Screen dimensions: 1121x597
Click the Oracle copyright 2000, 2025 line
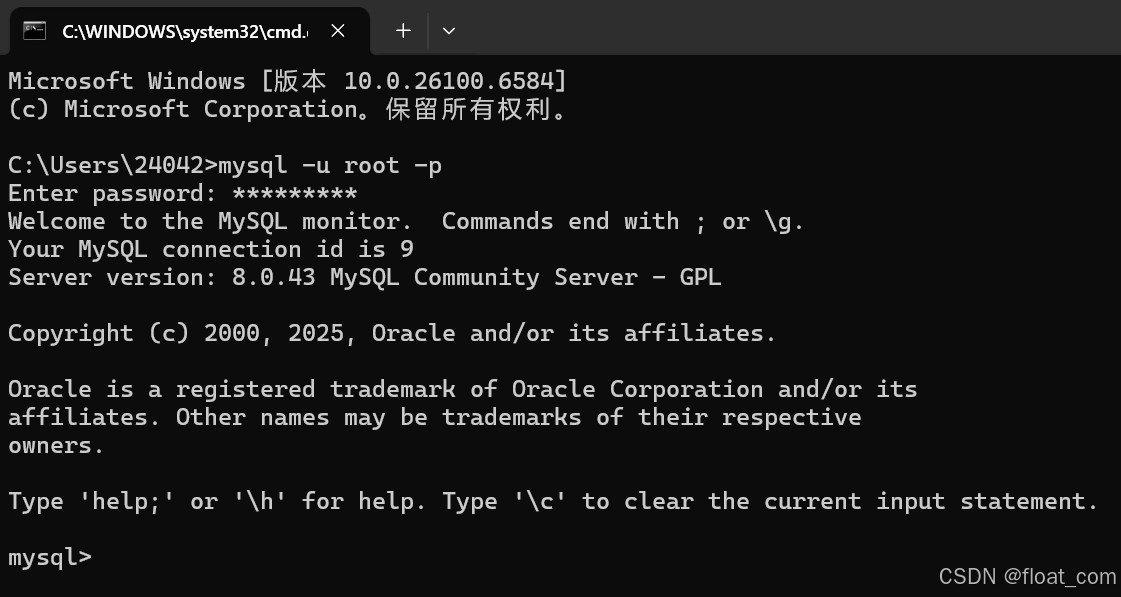(391, 333)
